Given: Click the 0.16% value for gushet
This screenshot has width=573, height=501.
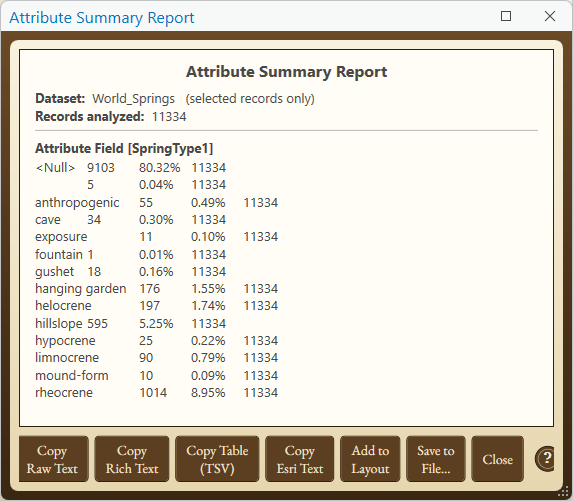Looking at the screenshot, I should point(156,272).
